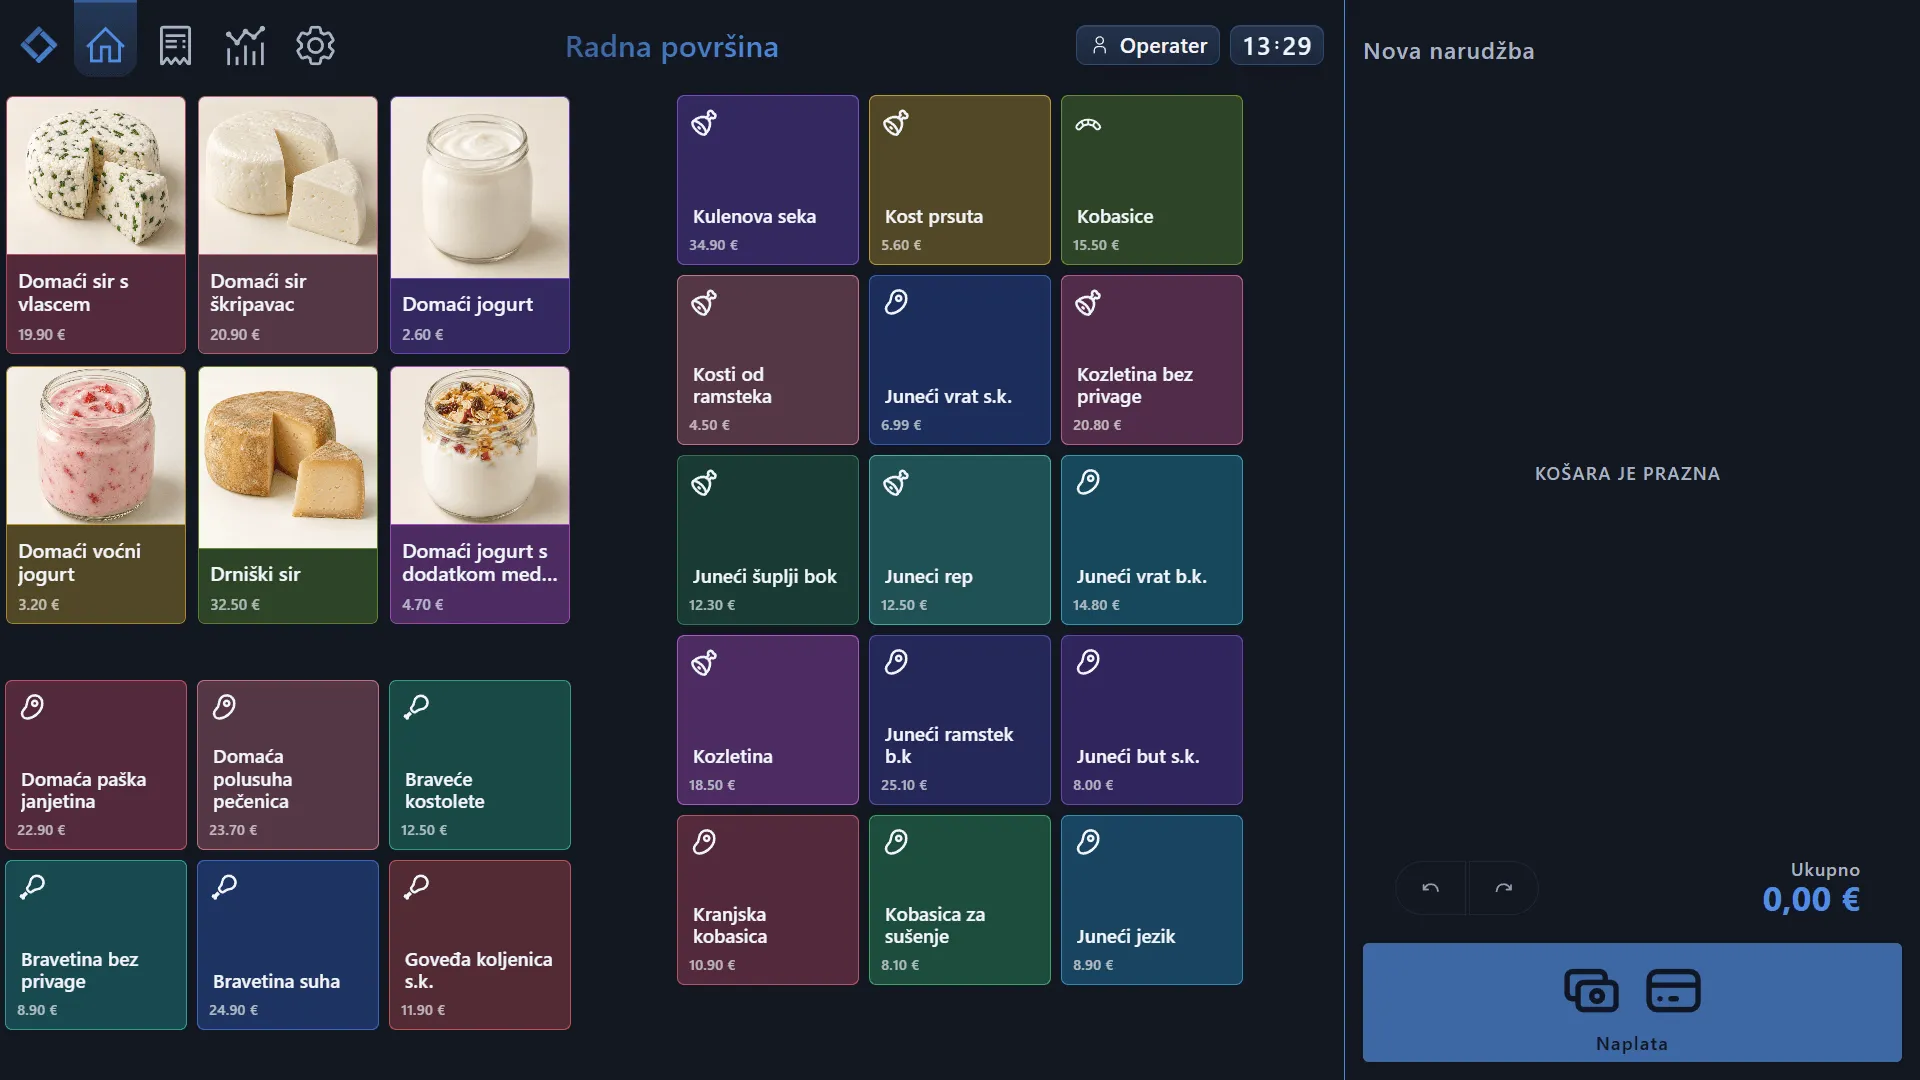The width and height of the screenshot is (1920, 1080).
Task: Add Braveće kostolete to order
Action: [x=480, y=765]
